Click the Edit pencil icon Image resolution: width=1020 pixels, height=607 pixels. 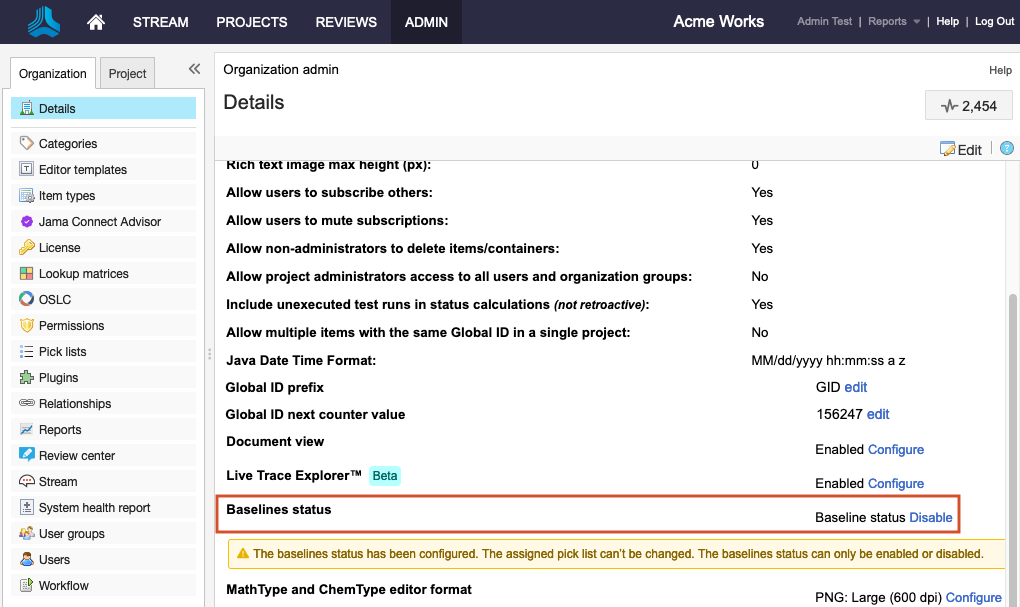pyautogui.click(x=947, y=150)
